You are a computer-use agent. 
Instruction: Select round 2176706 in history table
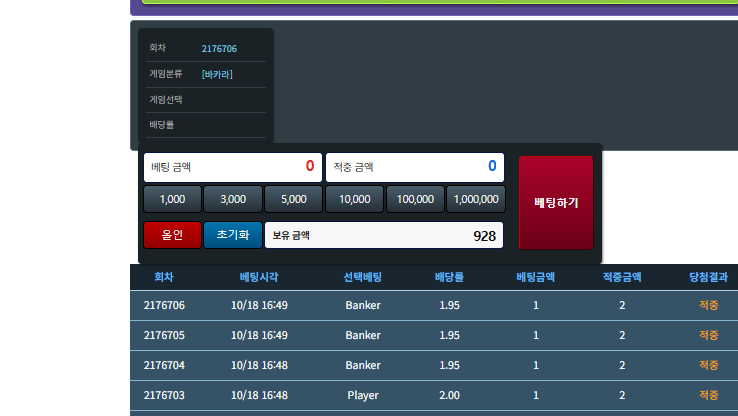pyautogui.click(x=164, y=305)
